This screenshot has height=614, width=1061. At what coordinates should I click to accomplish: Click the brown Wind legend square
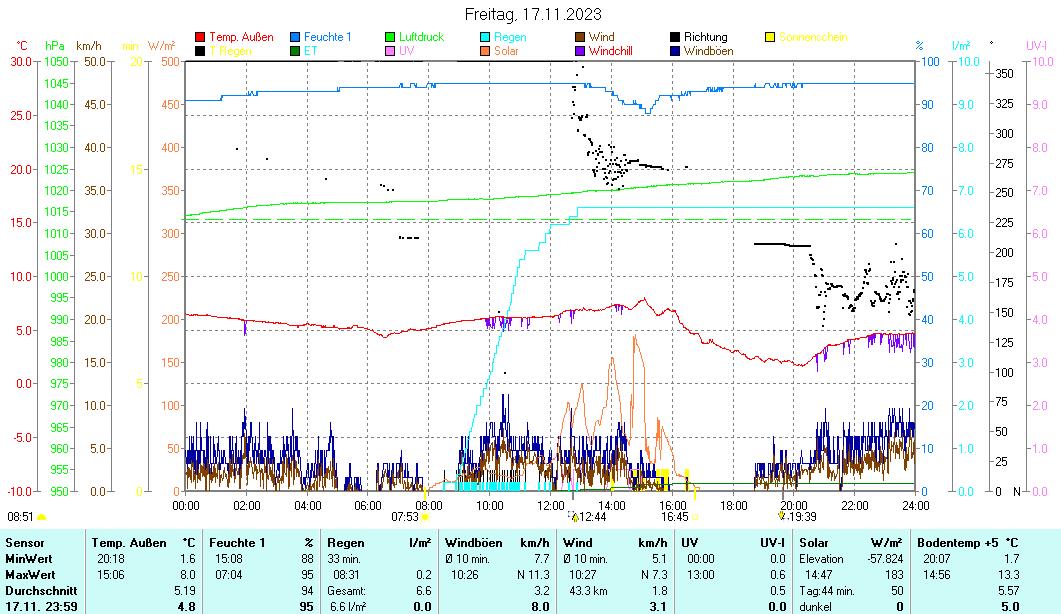point(580,37)
